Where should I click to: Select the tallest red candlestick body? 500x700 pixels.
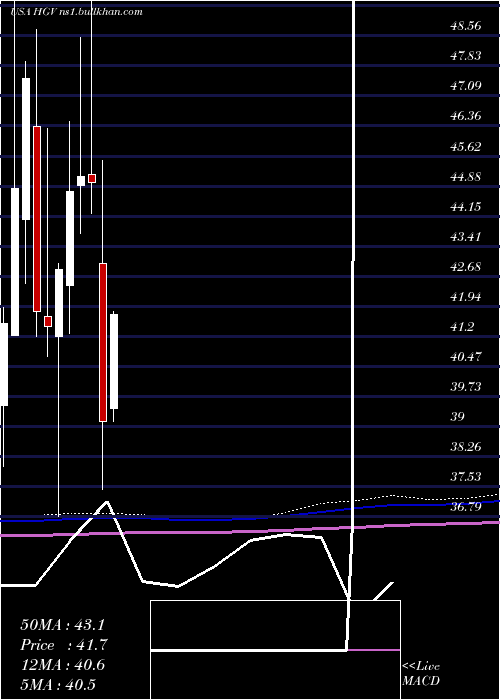37,219
